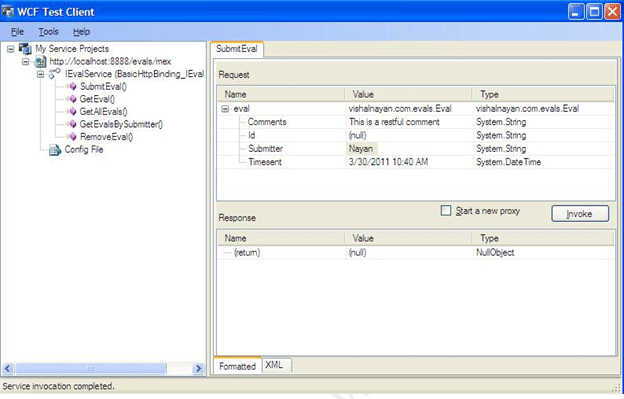Collapse the localhost:8888/evals/mex node

[x=26, y=62]
